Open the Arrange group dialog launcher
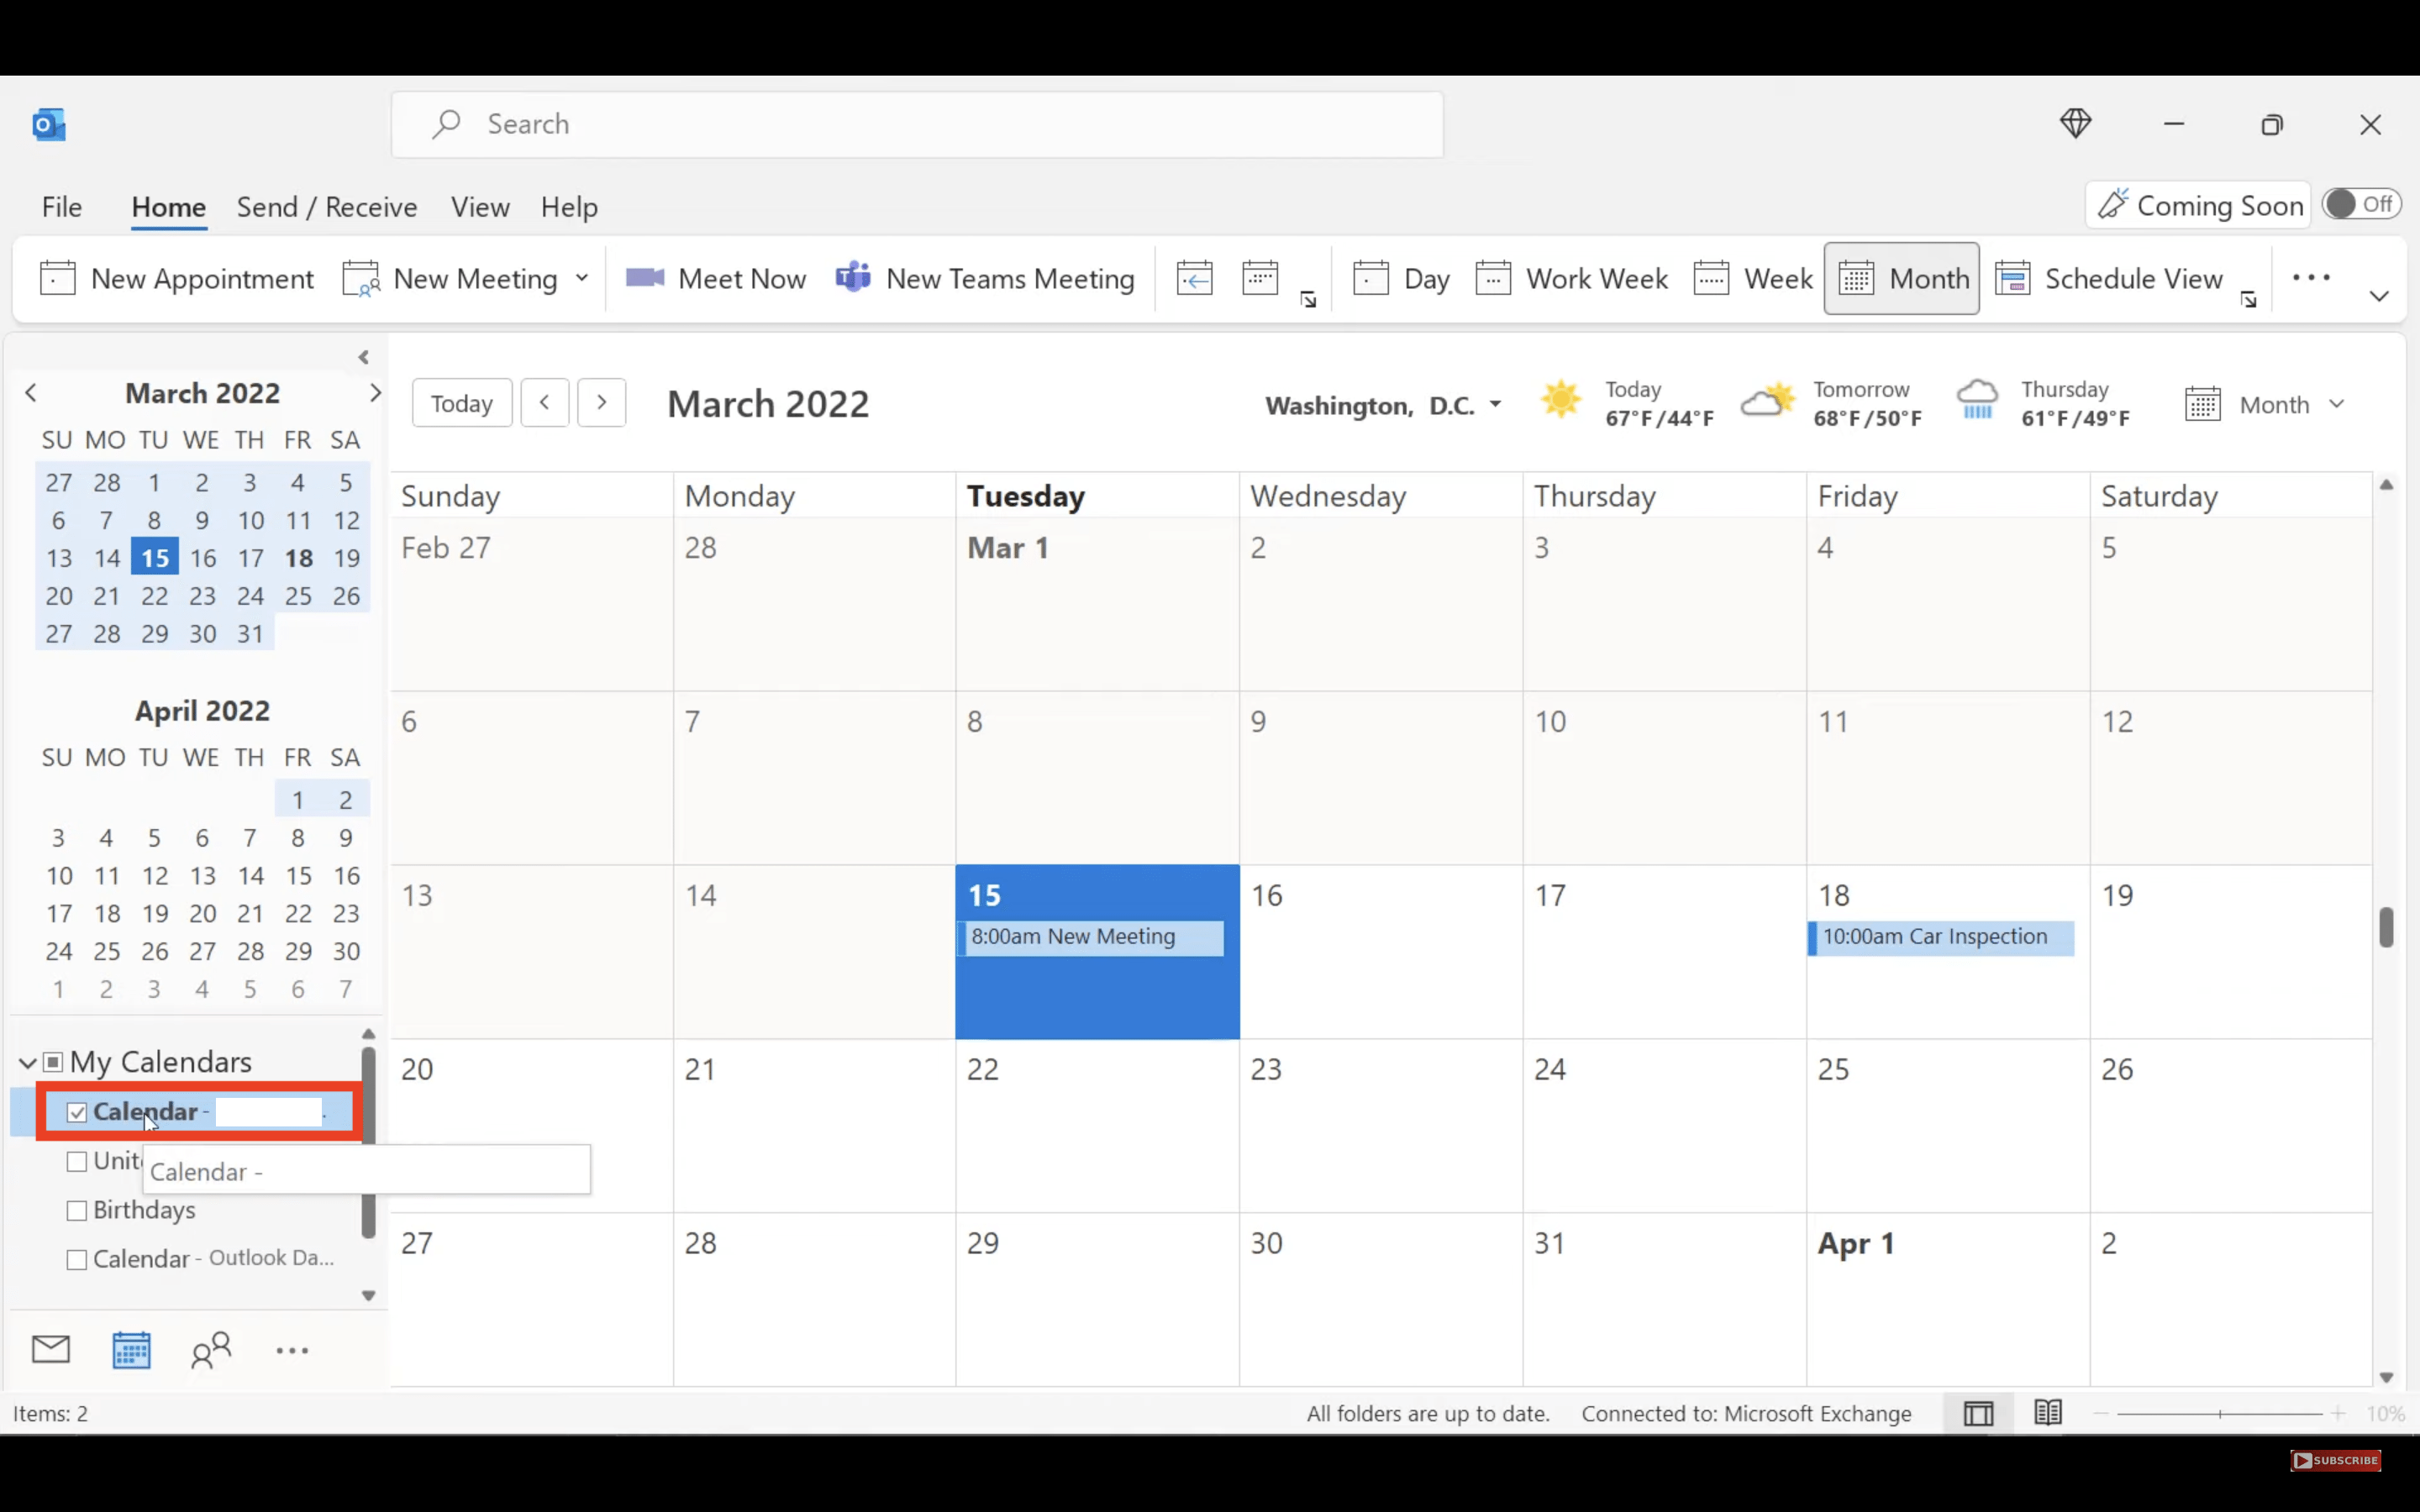Screen dimensions: 2420x1512 (x=2249, y=300)
